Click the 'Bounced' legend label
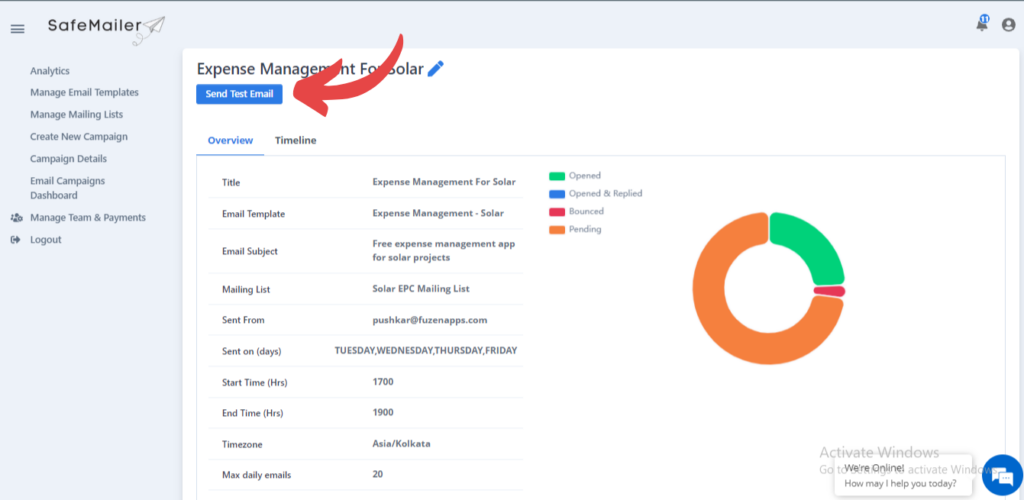The height and width of the screenshot is (500, 1024). point(586,211)
